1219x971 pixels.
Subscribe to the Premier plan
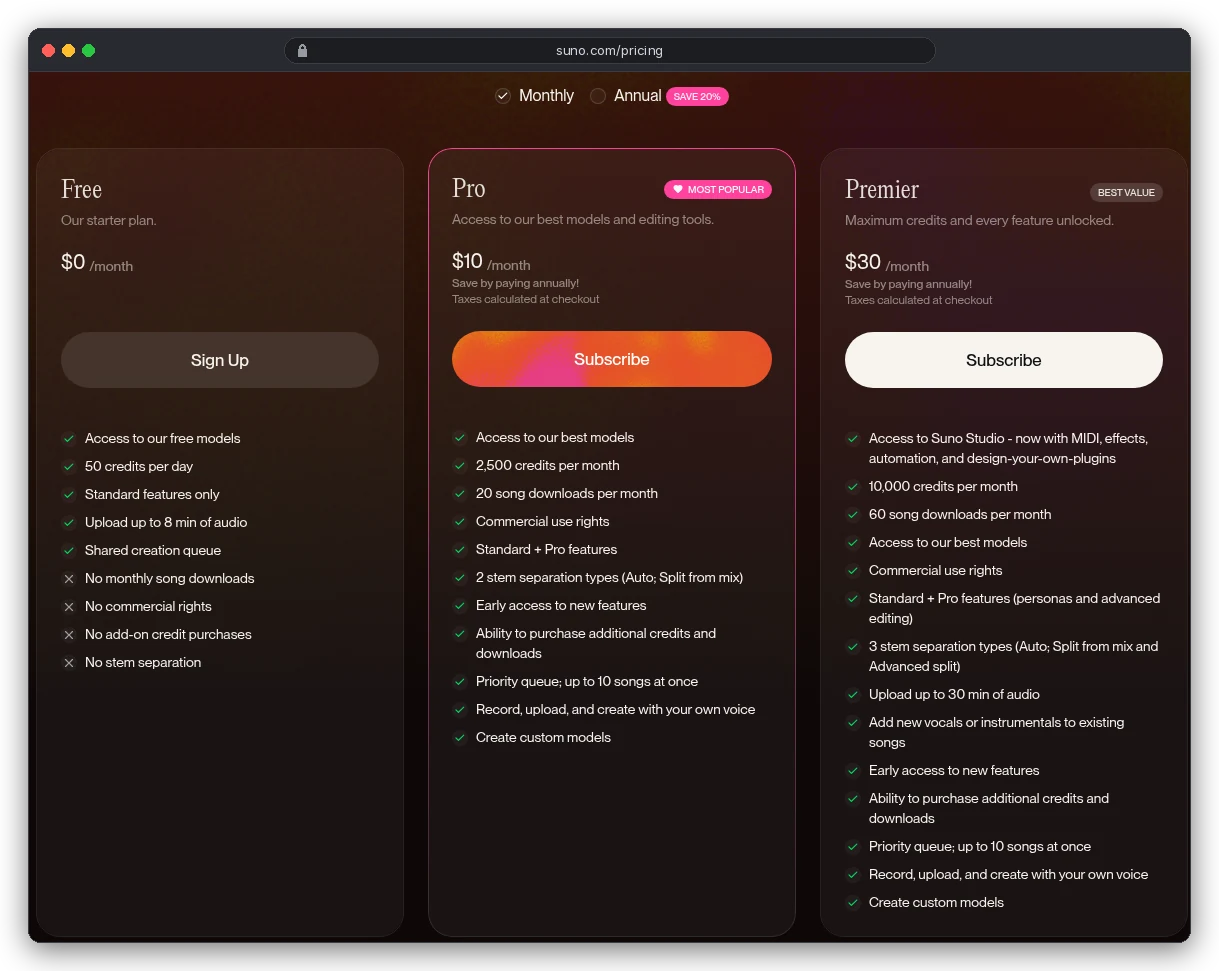pyautogui.click(x=1004, y=360)
